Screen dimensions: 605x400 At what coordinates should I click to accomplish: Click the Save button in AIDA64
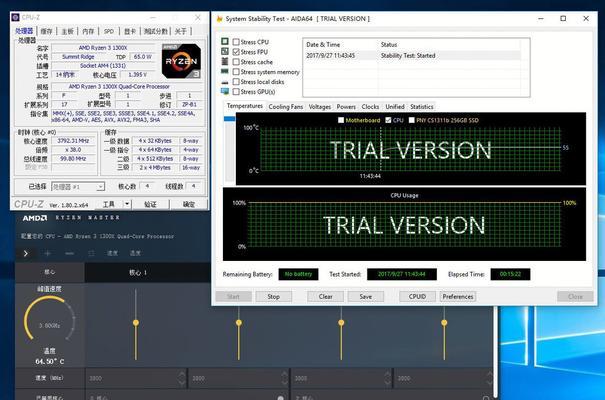[x=366, y=297]
